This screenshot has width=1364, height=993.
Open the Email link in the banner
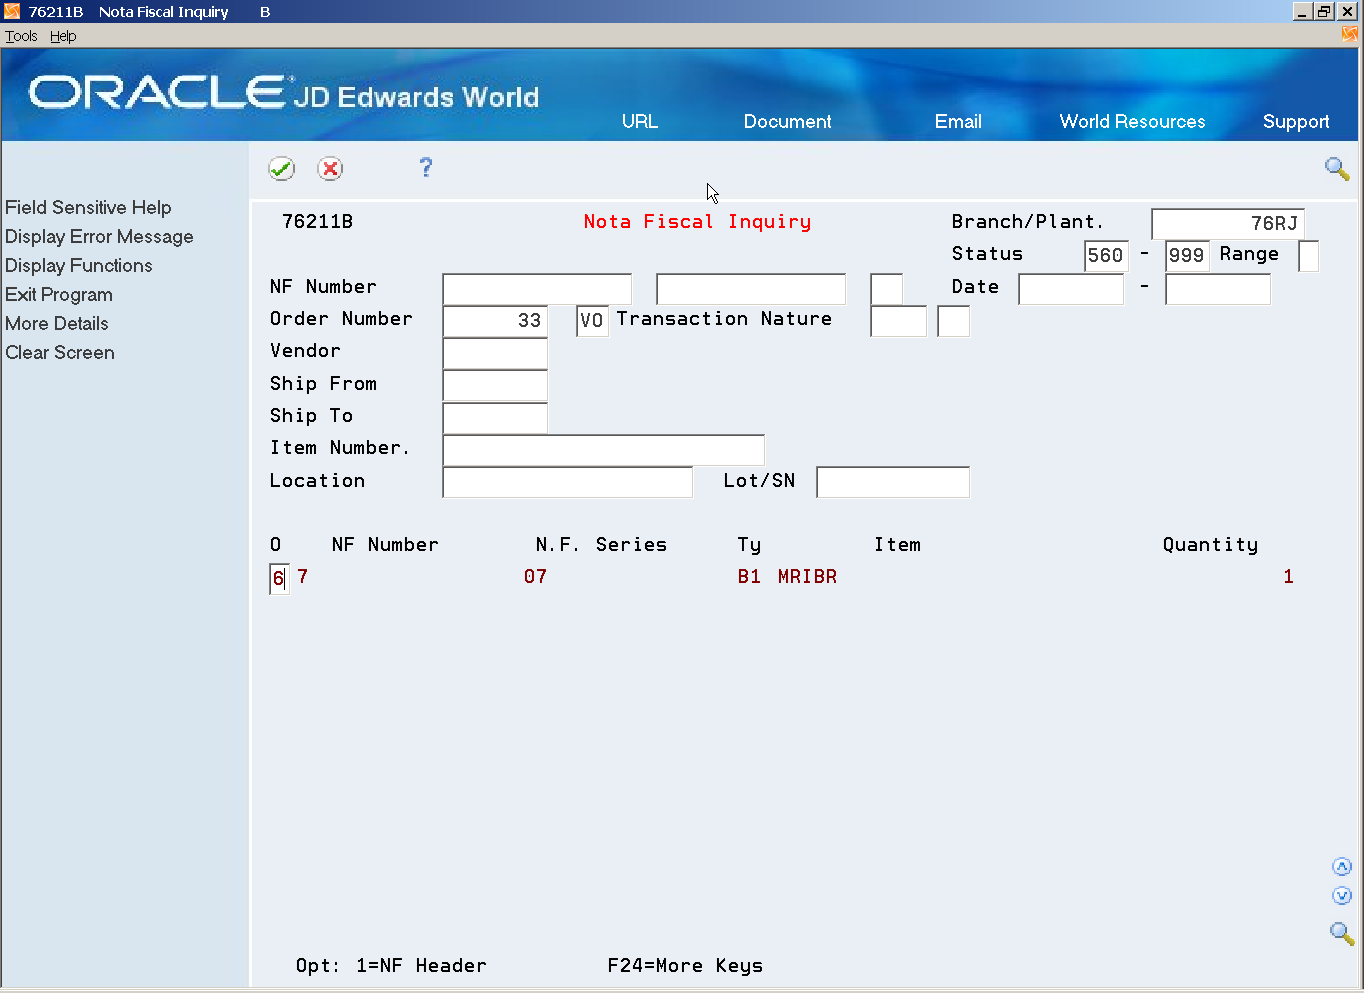tap(958, 121)
